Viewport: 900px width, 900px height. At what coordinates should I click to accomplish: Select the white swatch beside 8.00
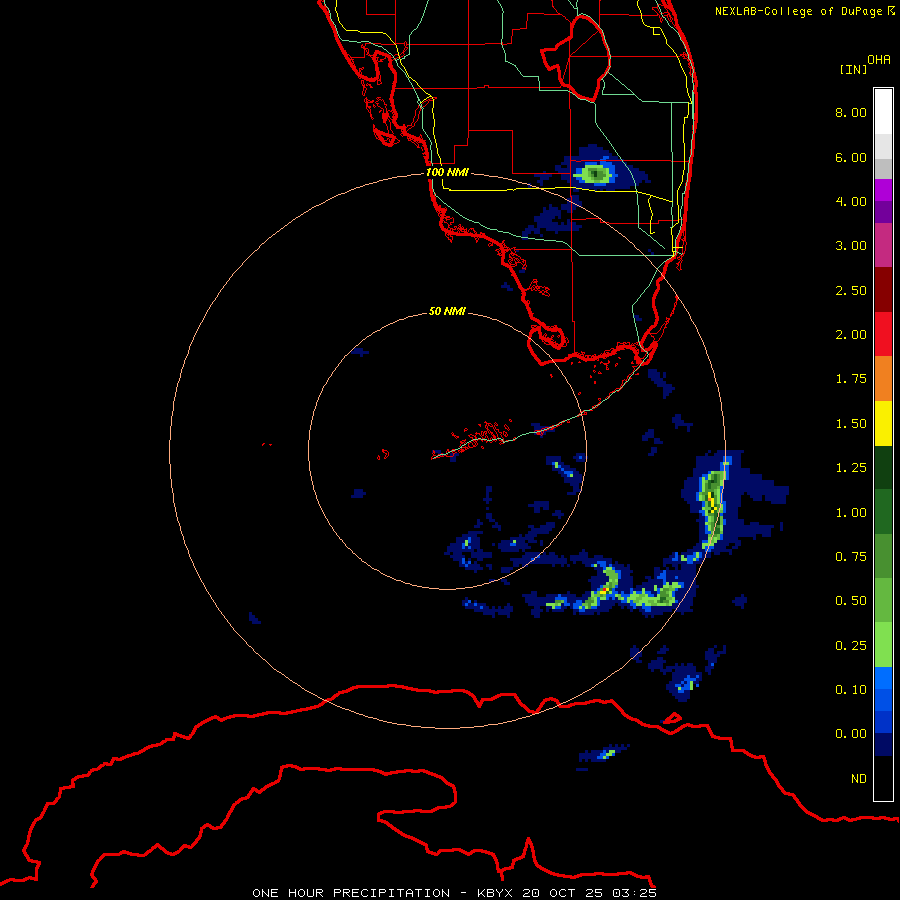[883, 112]
